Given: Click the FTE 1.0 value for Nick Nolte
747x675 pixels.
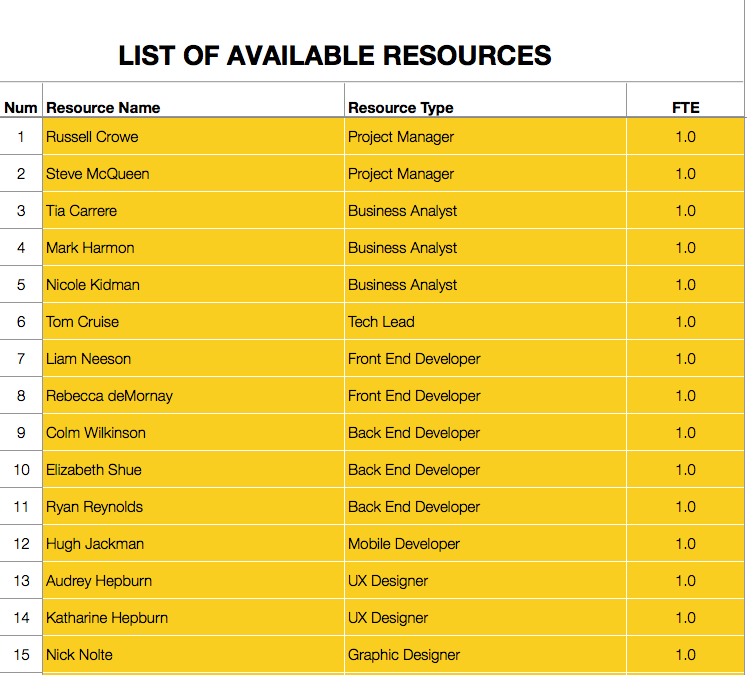Looking at the screenshot, I should click(x=686, y=655).
